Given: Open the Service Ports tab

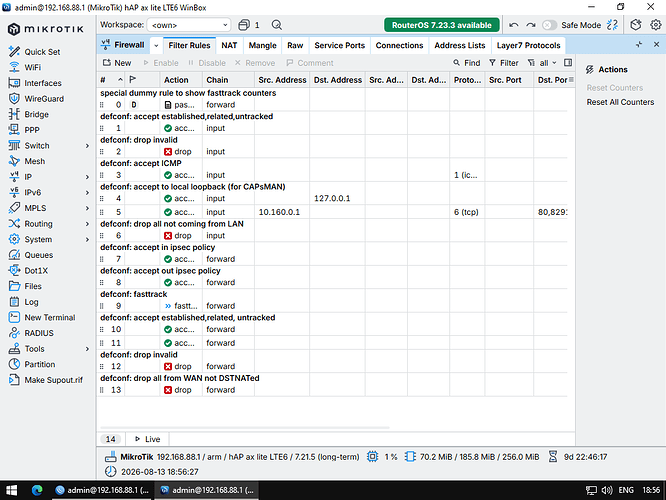Looking at the screenshot, I should coord(339,45).
